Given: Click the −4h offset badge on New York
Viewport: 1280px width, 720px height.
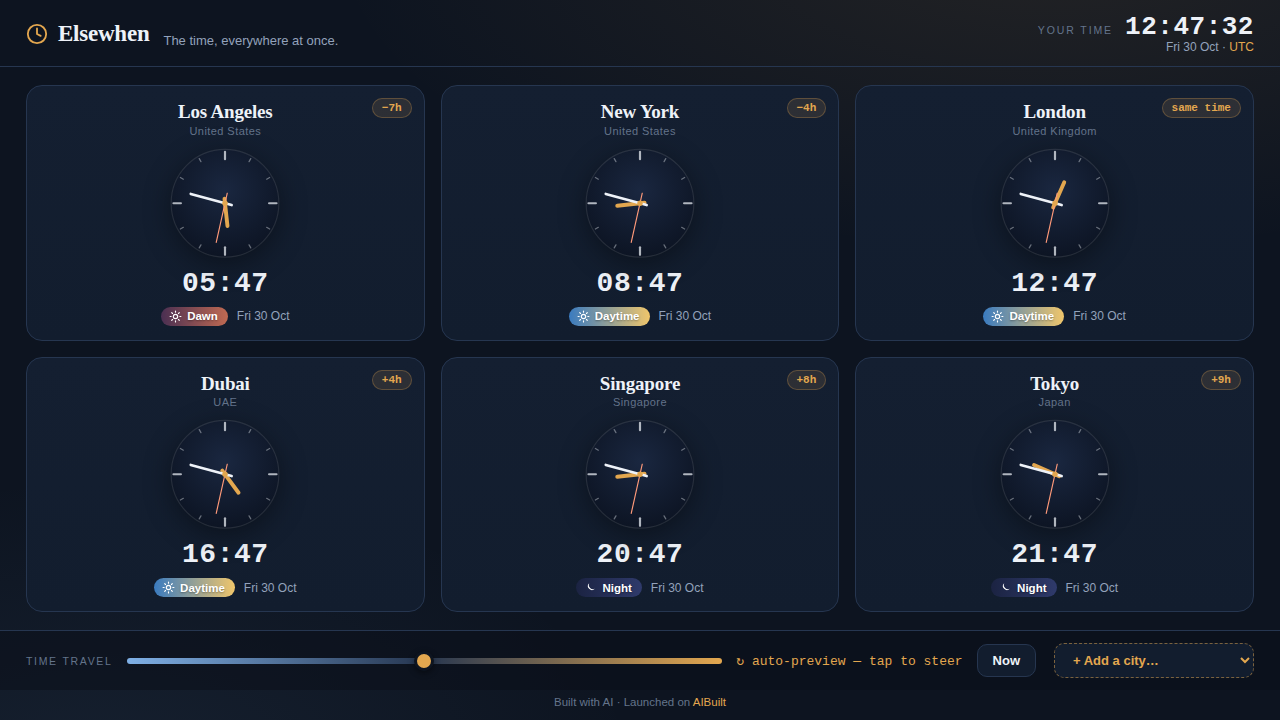Looking at the screenshot, I should click(x=806, y=108).
